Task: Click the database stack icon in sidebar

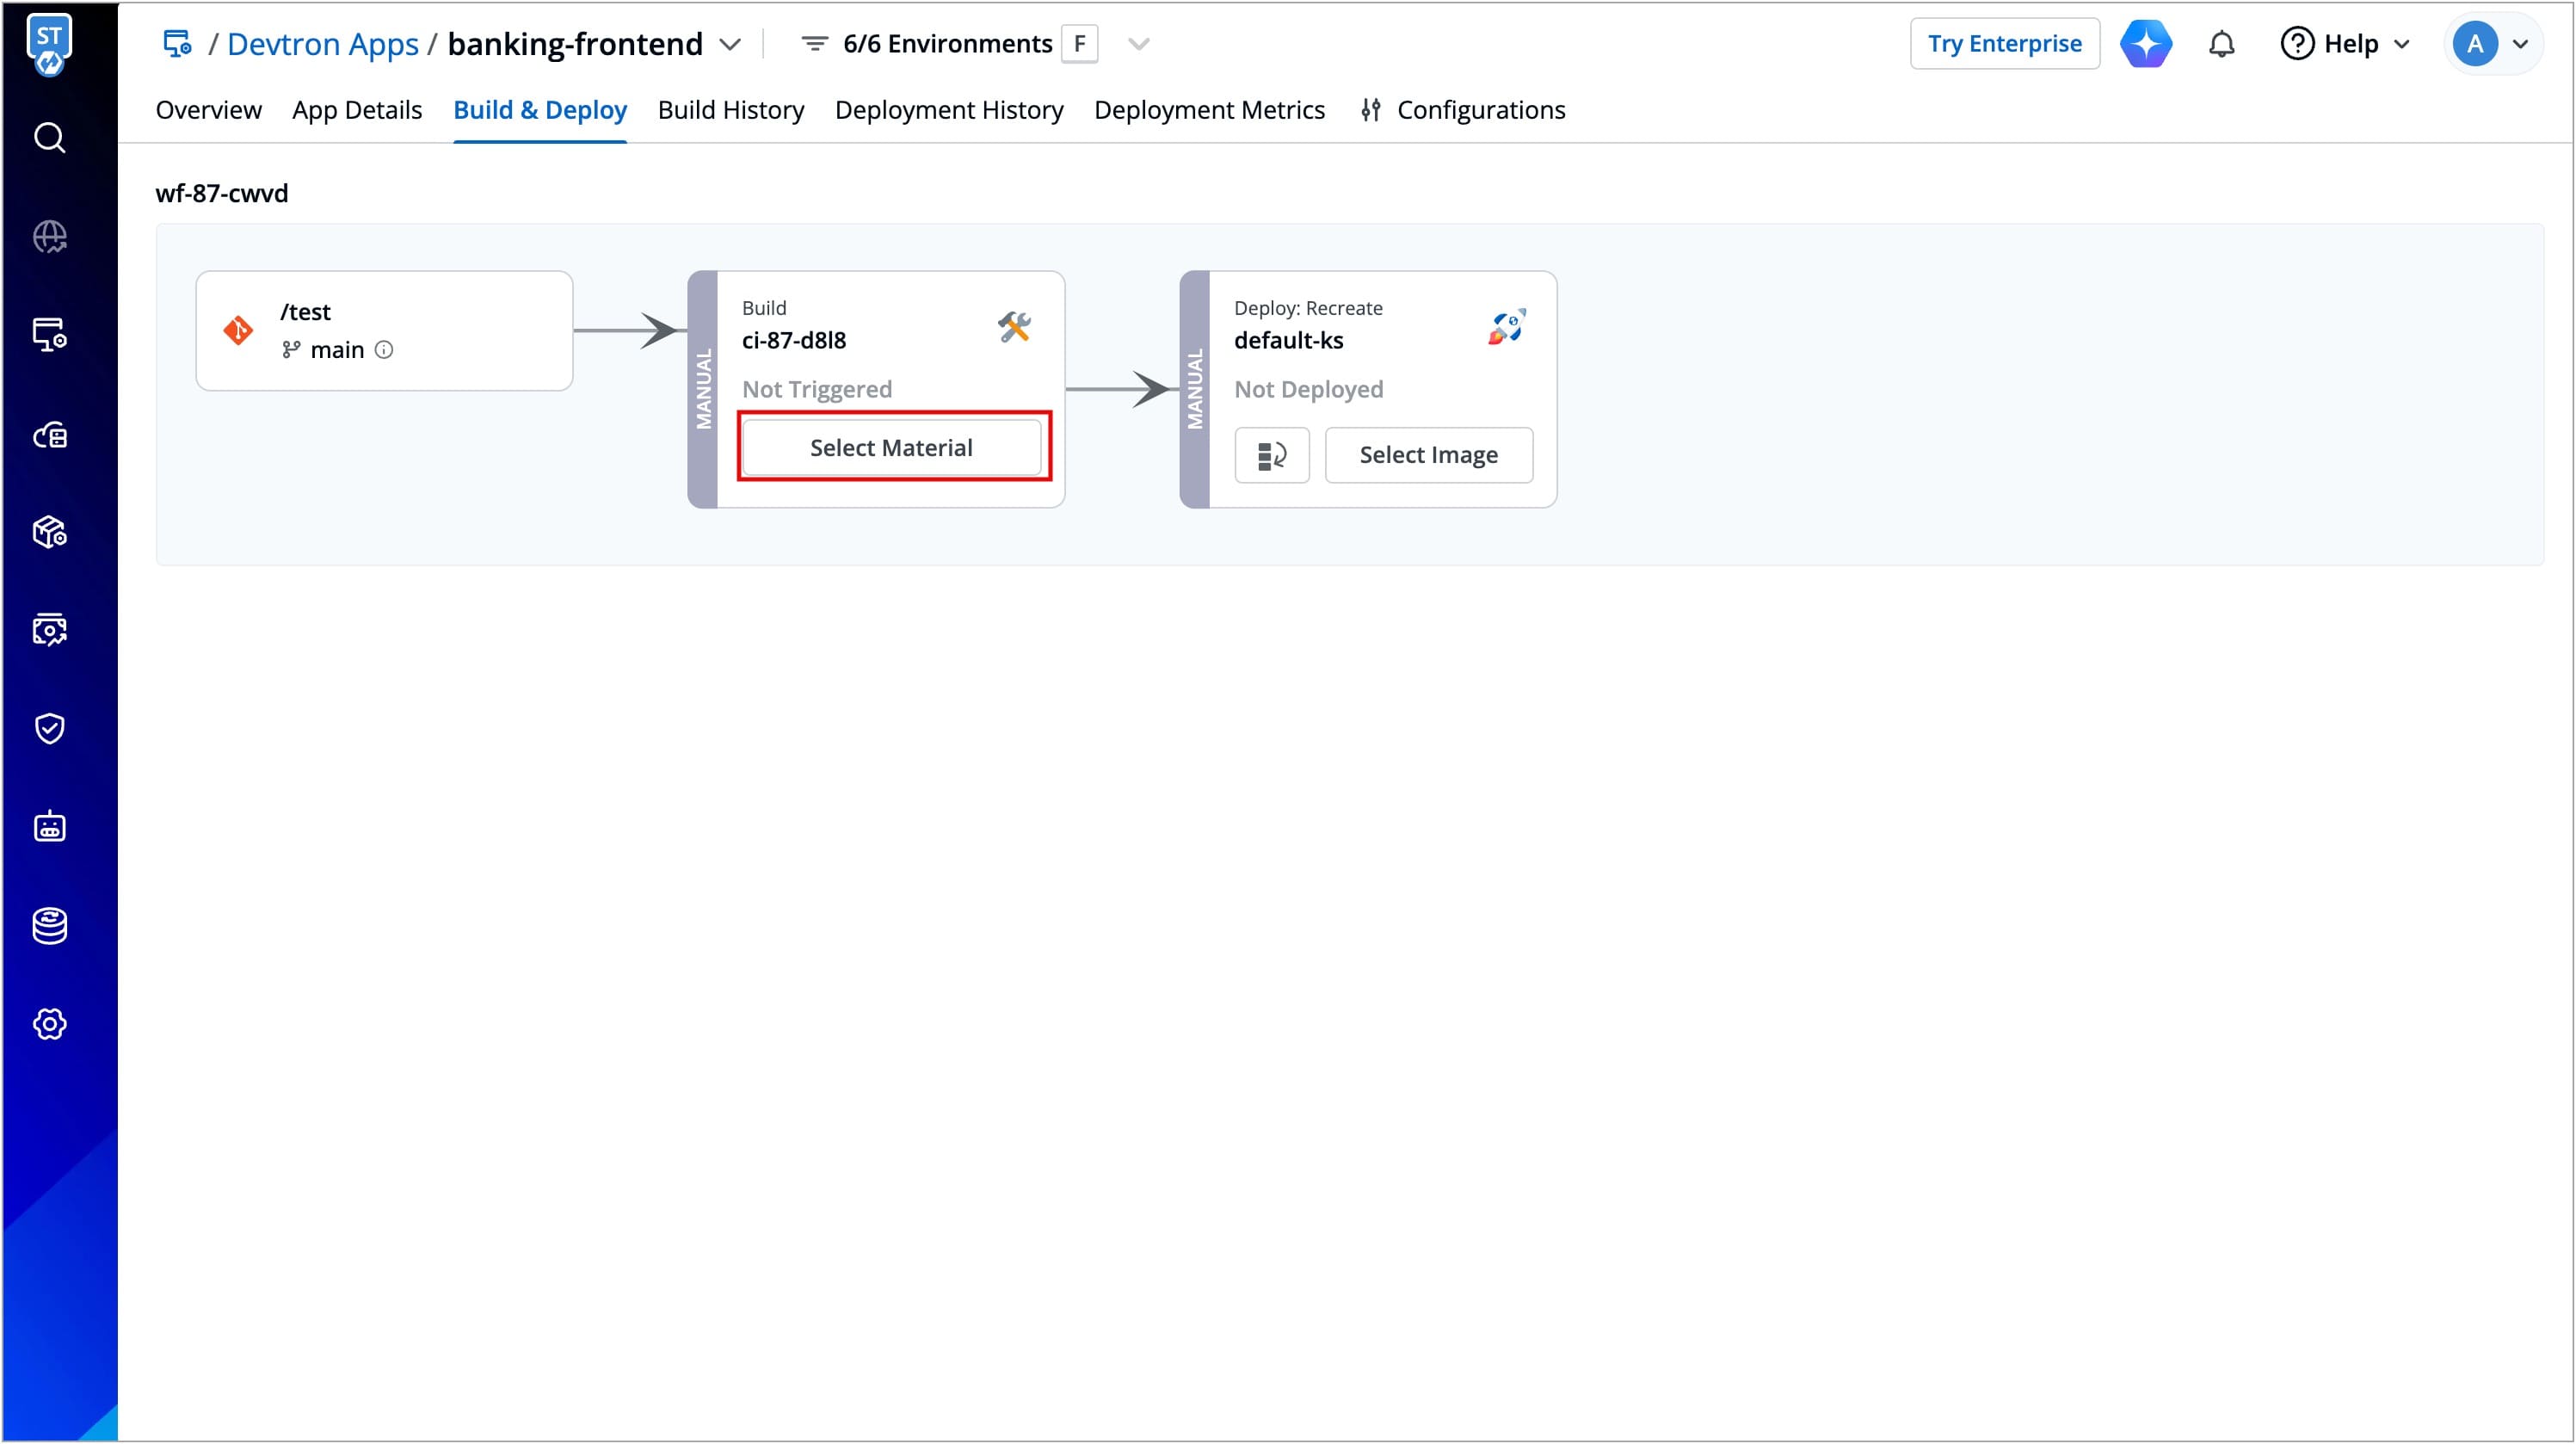Action: tap(49, 925)
